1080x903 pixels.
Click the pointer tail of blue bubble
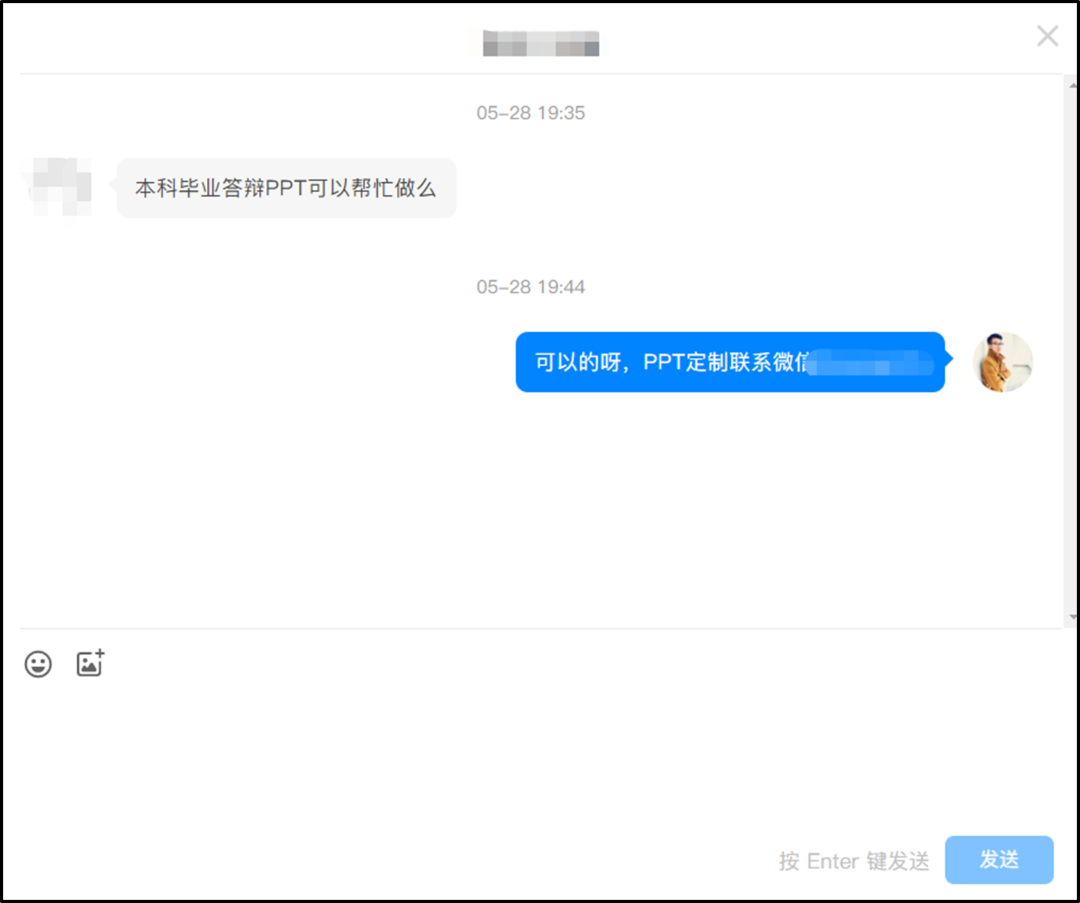[948, 358]
